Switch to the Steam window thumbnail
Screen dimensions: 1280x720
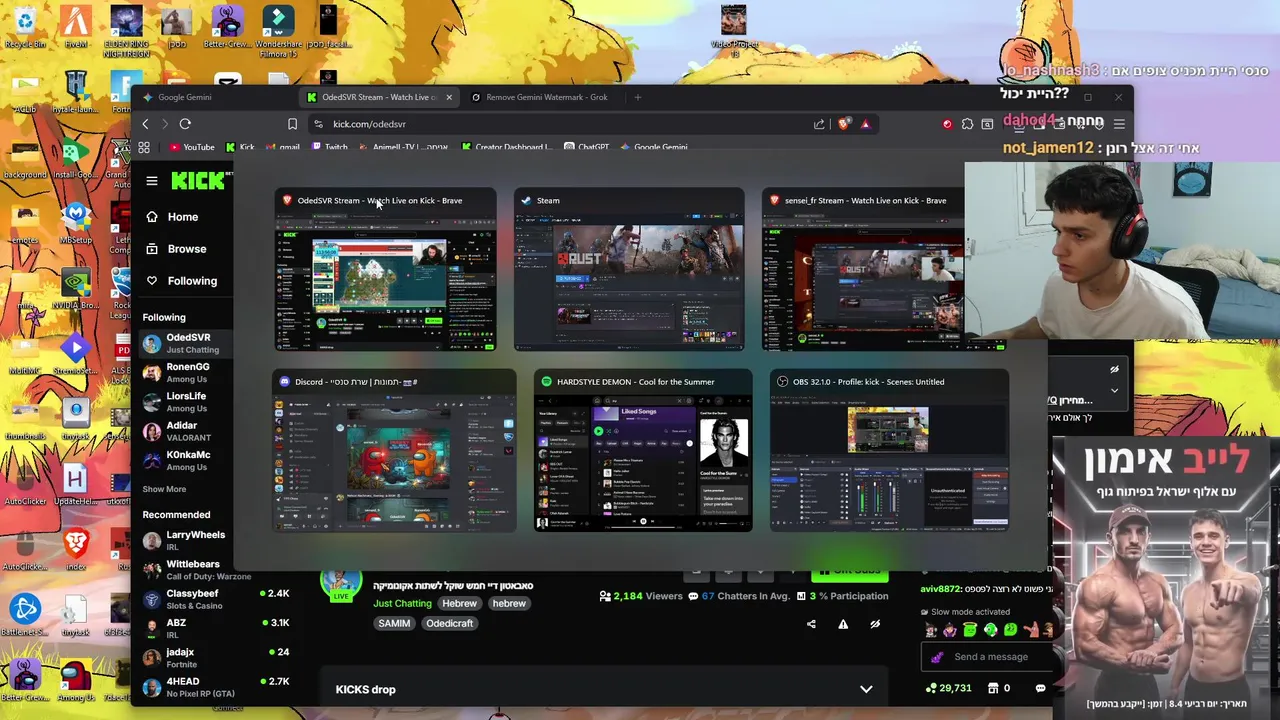[629, 269]
